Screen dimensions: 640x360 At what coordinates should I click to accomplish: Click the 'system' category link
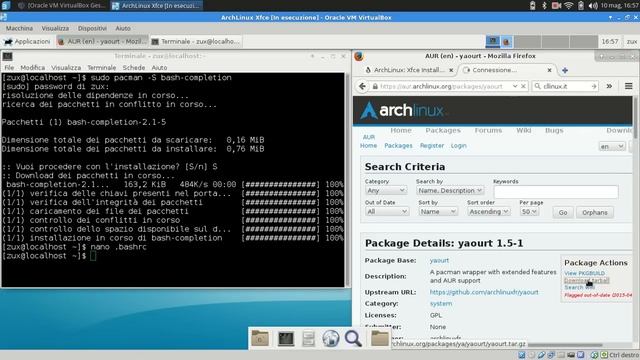(x=441, y=304)
